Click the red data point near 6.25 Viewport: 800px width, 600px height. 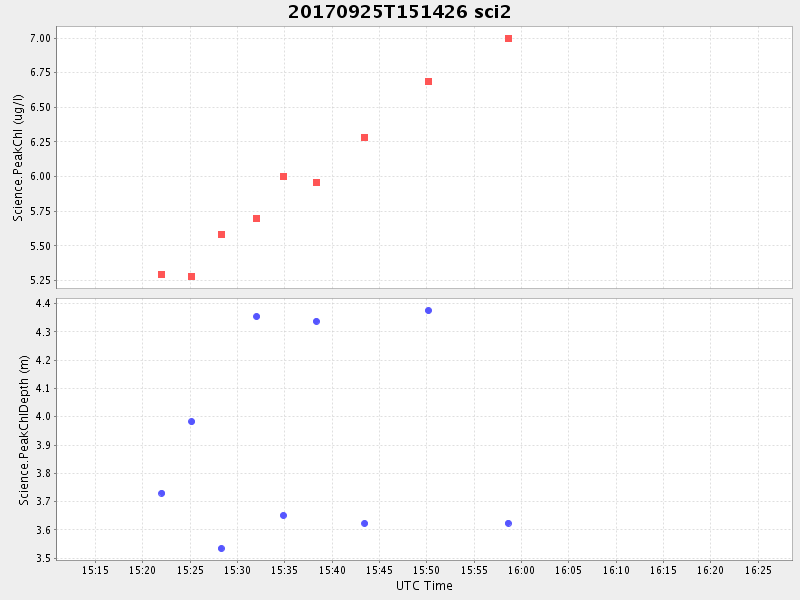[364, 138]
